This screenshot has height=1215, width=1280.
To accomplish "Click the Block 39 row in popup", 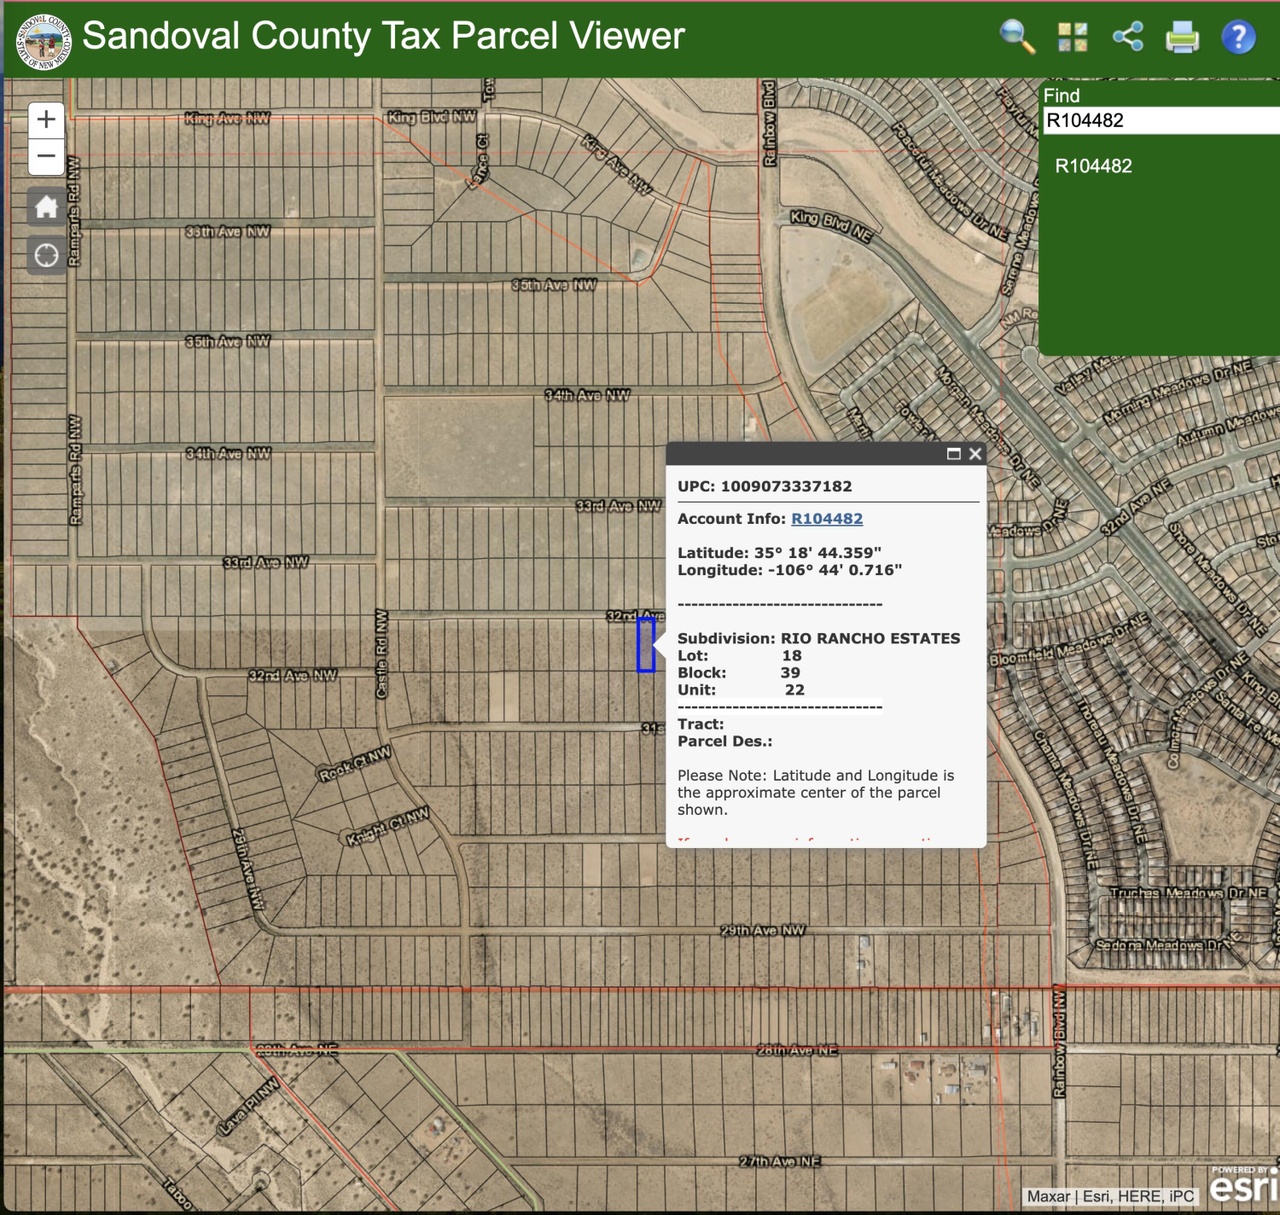I will point(739,673).
